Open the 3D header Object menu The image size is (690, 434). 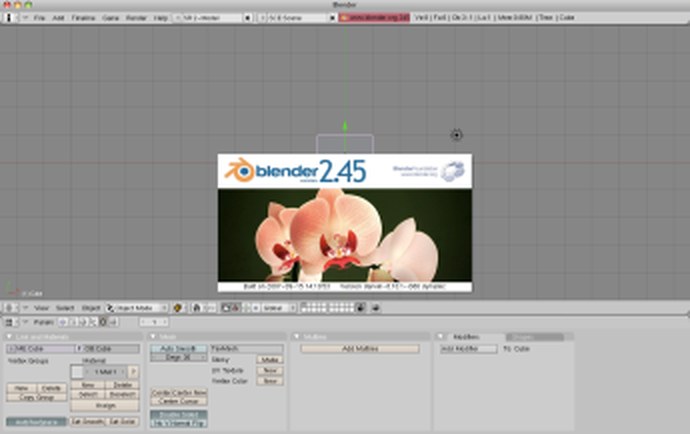pos(91,308)
